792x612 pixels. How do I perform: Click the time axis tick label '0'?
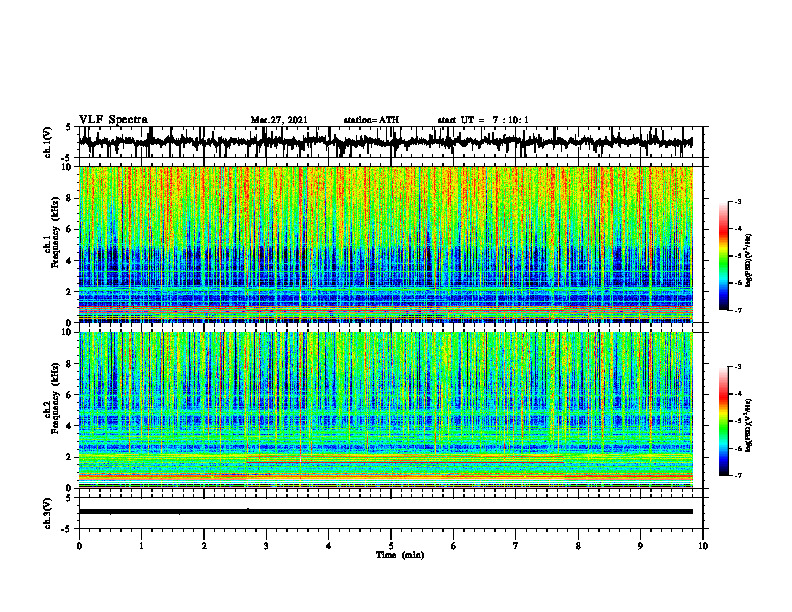(79, 546)
